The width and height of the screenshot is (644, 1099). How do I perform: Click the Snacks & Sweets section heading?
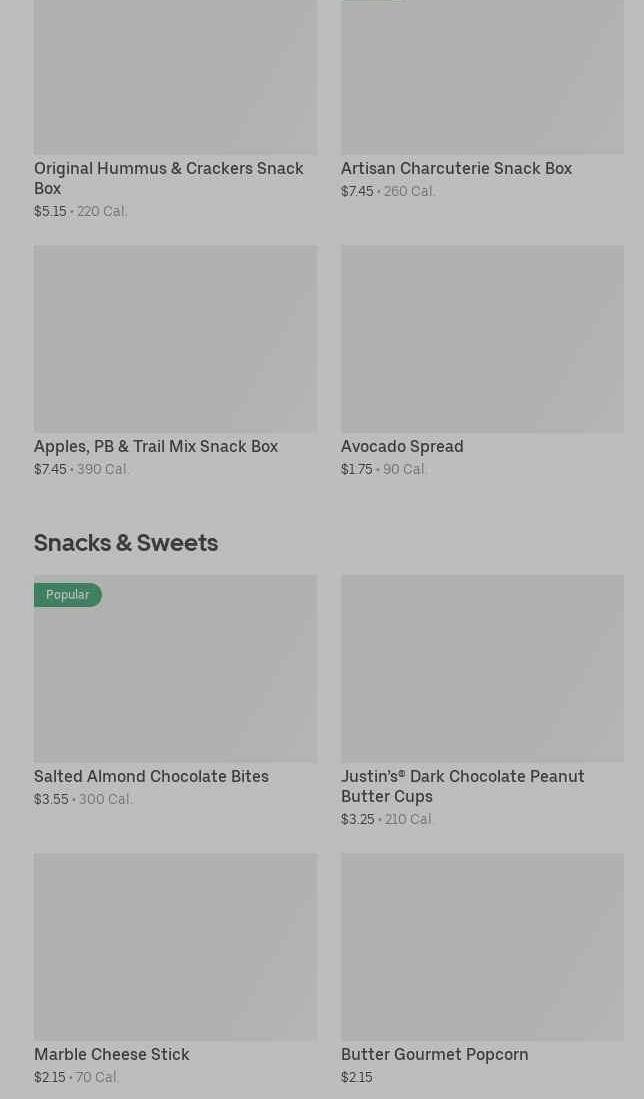[126, 542]
